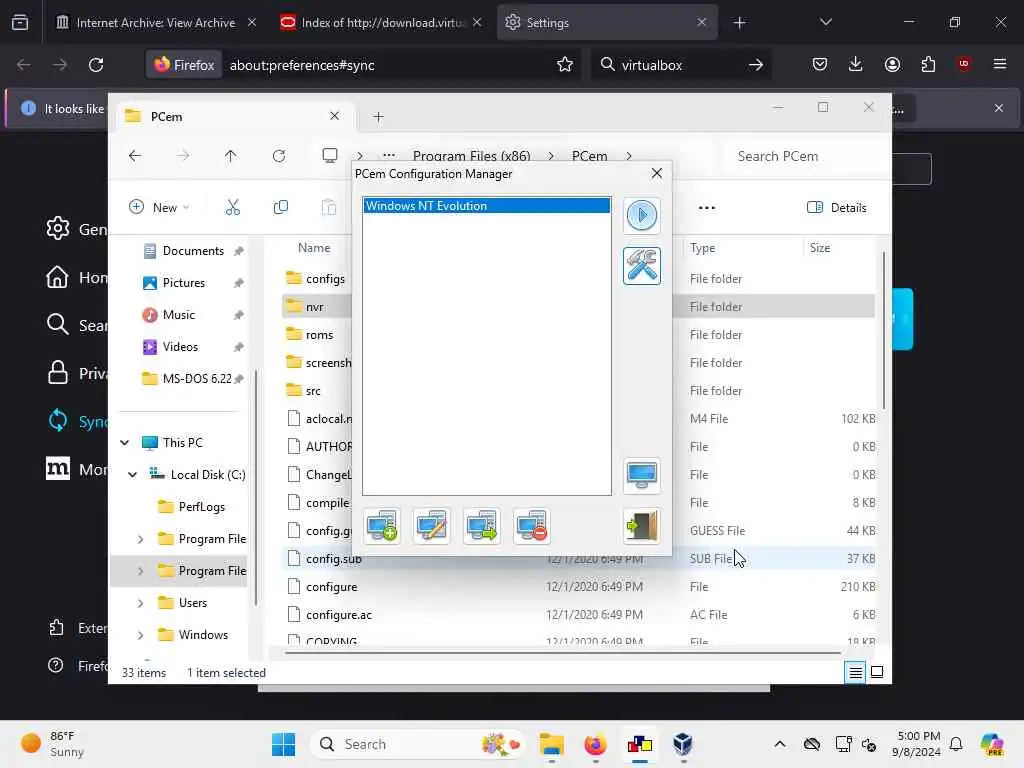List all Firefox tabs dropdown
The height and width of the screenshot is (768, 1024).
[825, 22]
